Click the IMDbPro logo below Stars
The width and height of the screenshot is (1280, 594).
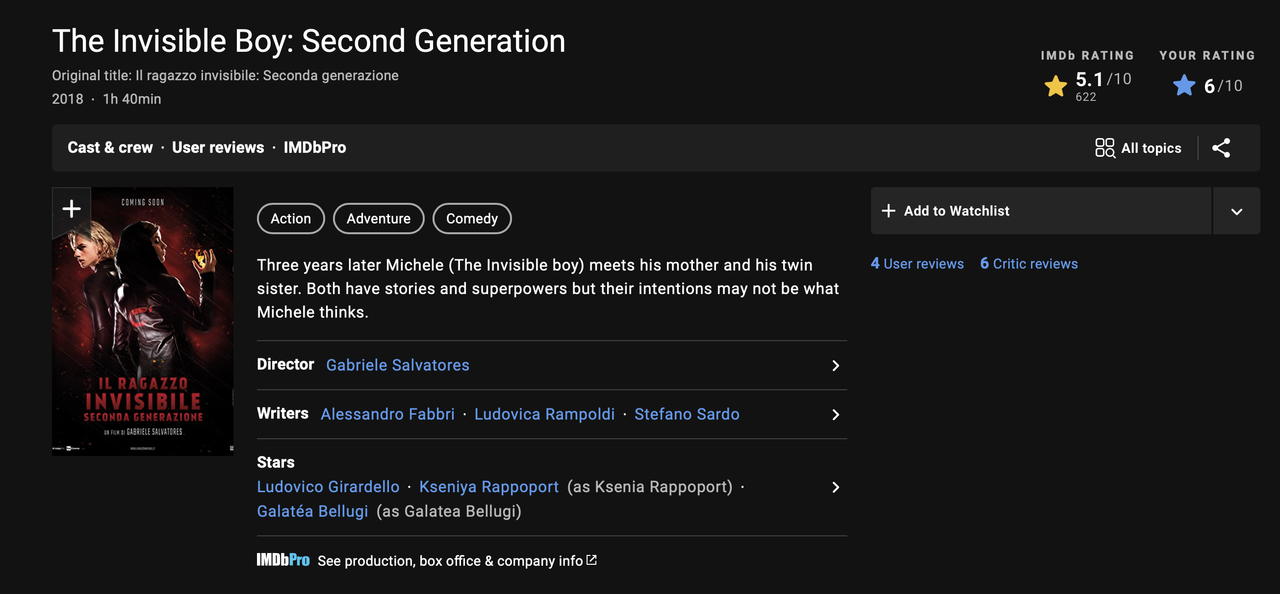pos(283,561)
